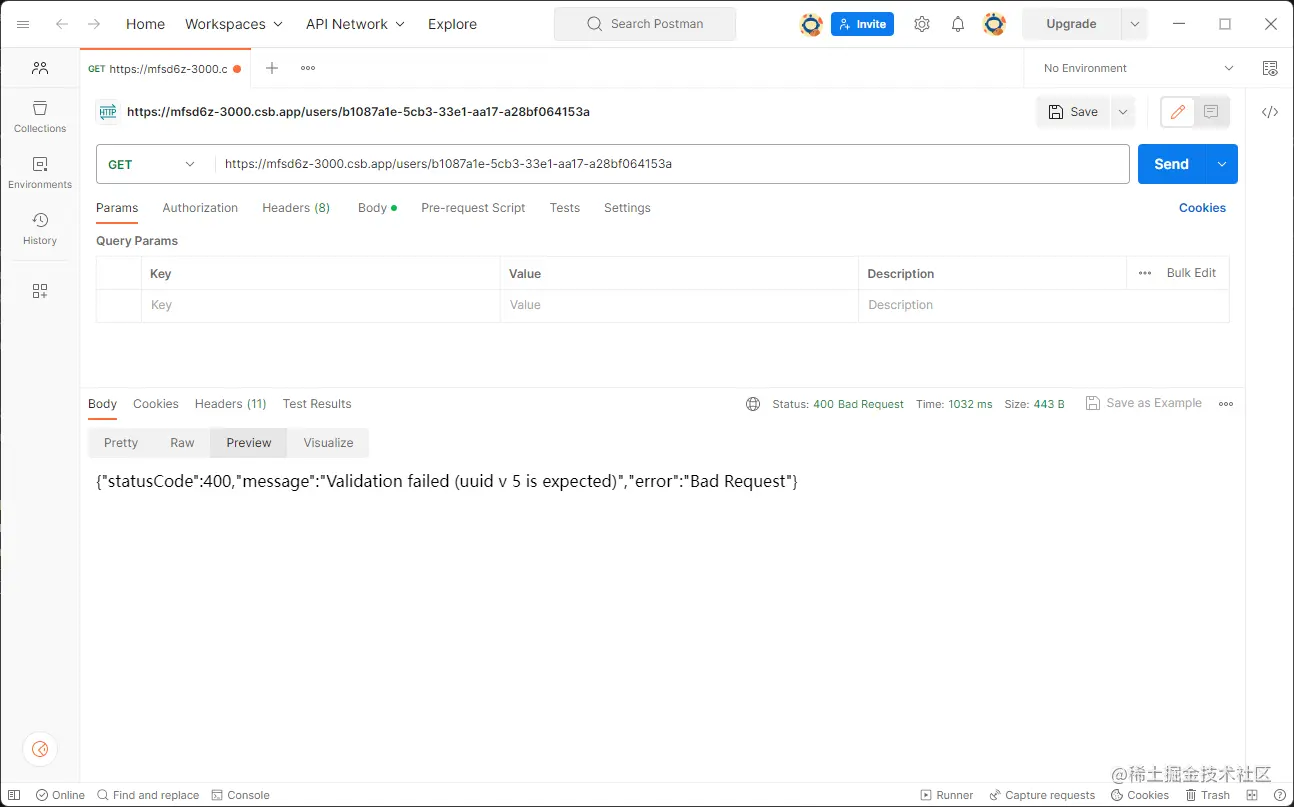Open the Test Results tab
This screenshot has height=807, width=1294.
pos(317,404)
